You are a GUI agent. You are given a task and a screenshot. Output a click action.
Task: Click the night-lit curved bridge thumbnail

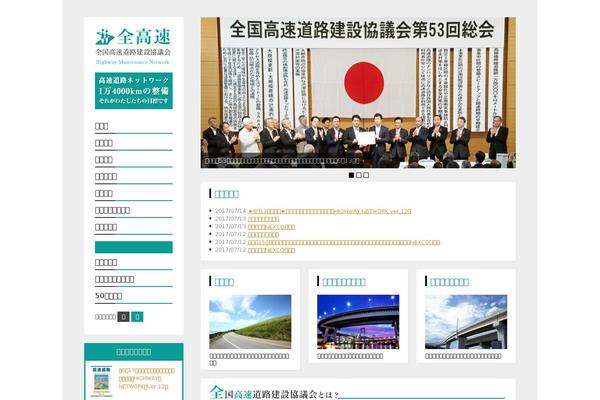pos(358,322)
